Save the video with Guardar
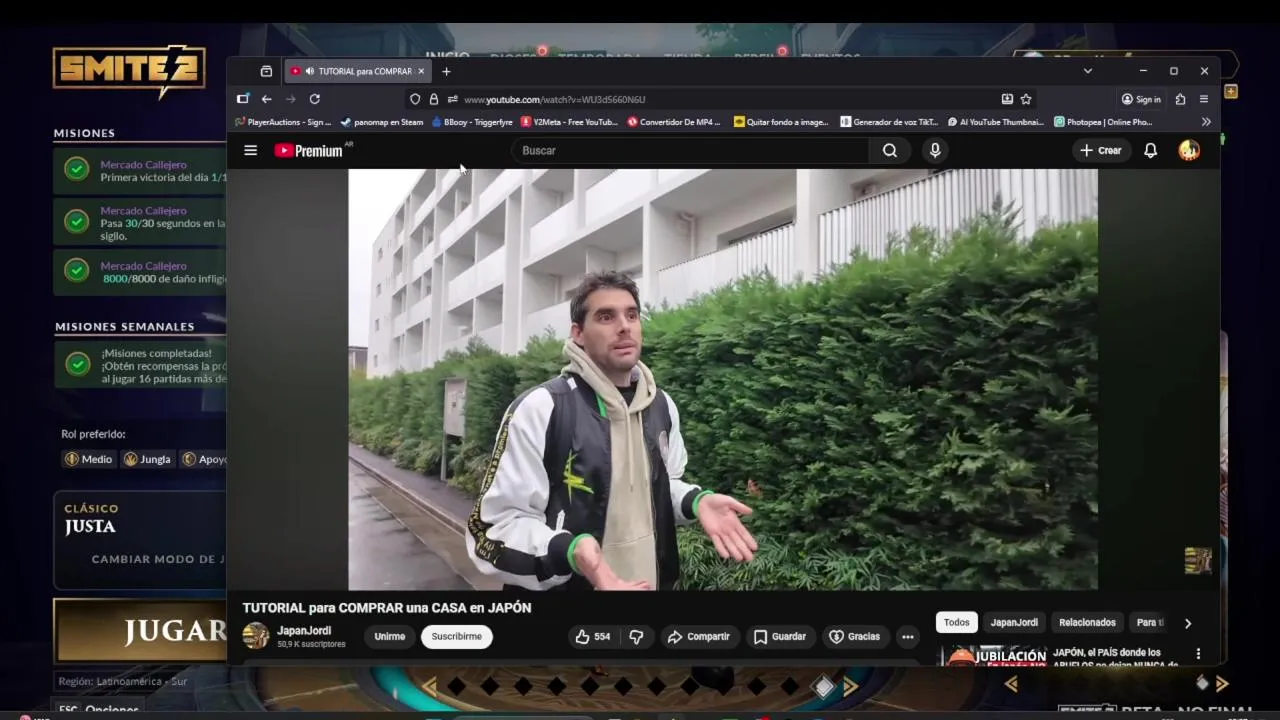The height and width of the screenshot is (720, 1280). click(x=780, y=636)
